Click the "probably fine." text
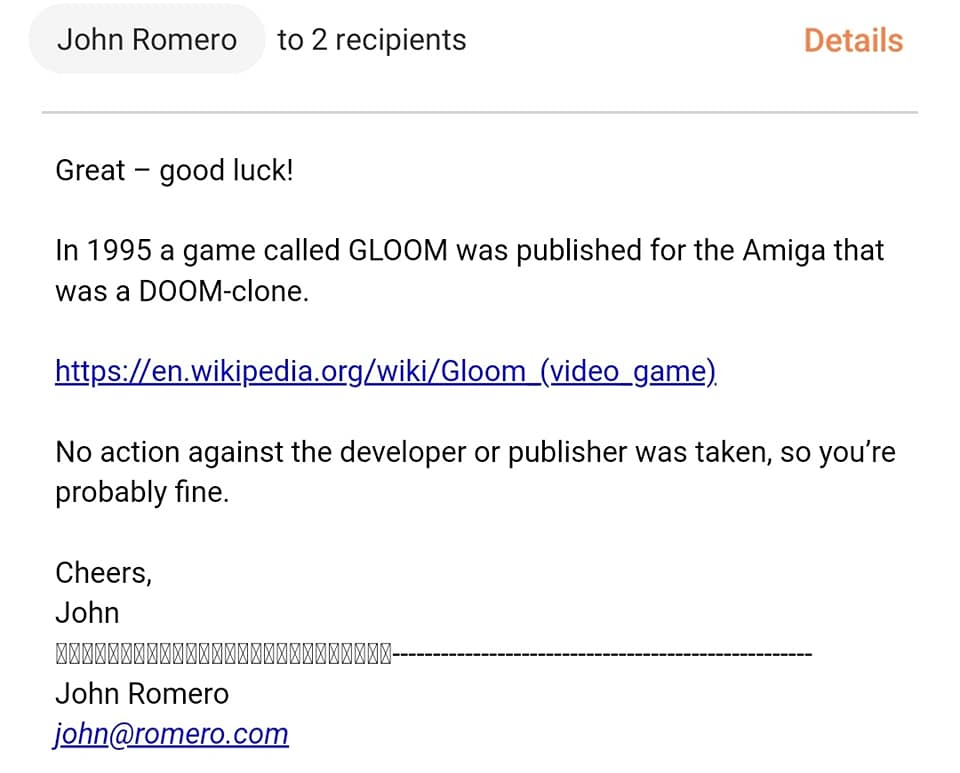This screenshot has height=773, width=960. tap(142, 493)
